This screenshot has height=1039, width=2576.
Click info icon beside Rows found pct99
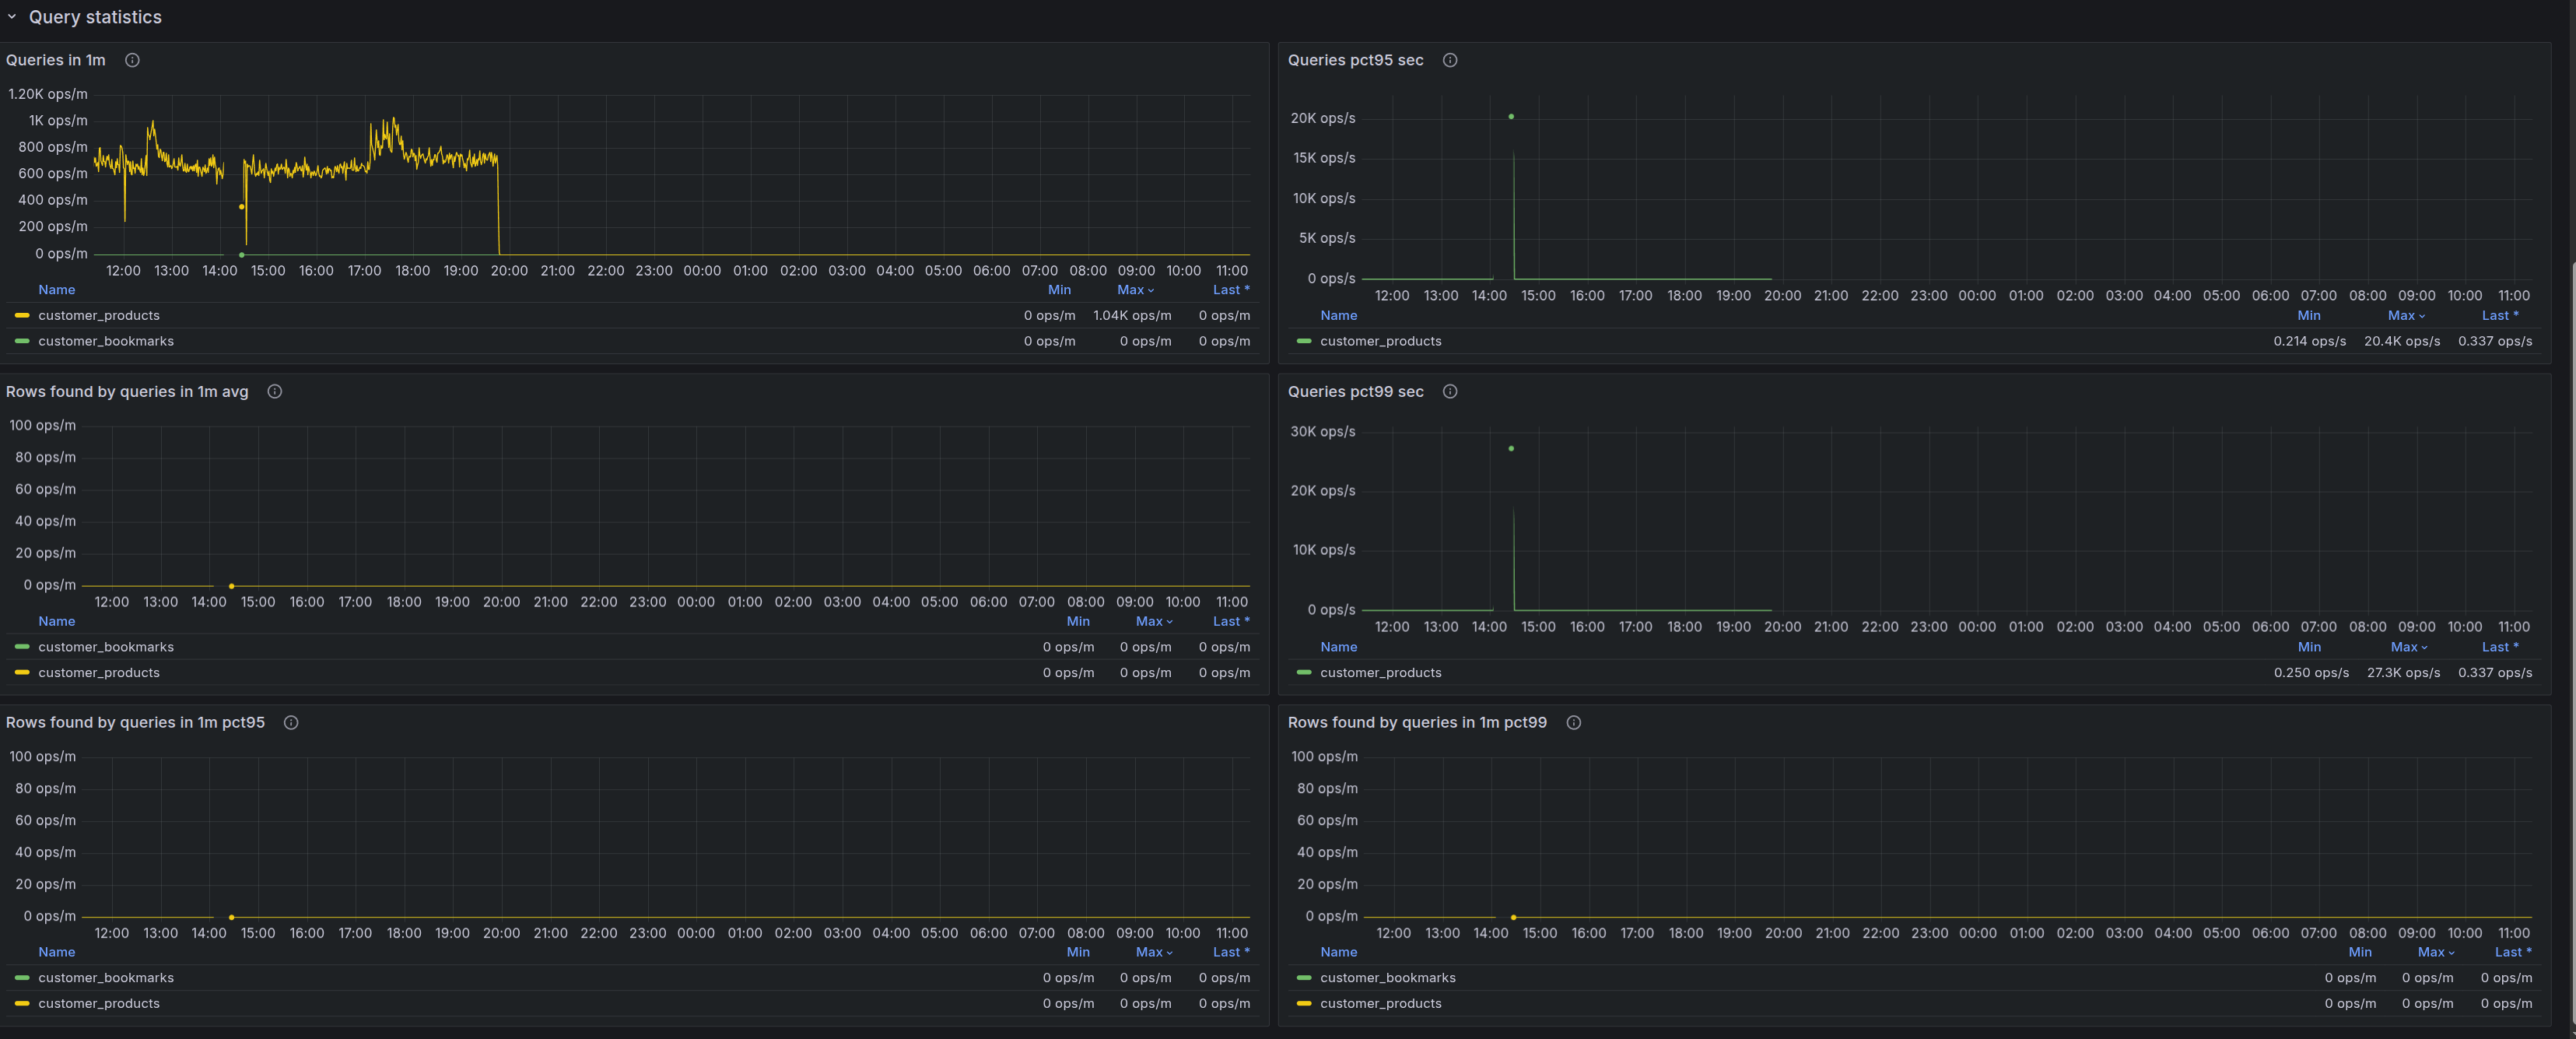click(x=1573, y=723)
